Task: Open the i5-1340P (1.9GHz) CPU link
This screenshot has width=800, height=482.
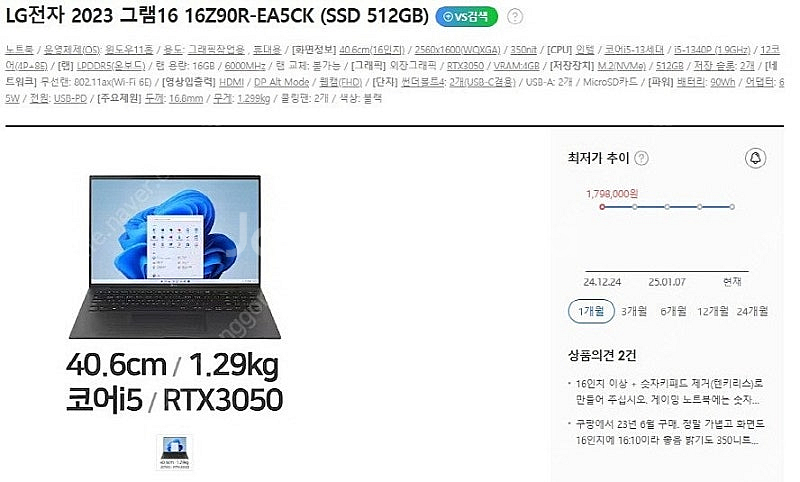Action: (712, 49)
